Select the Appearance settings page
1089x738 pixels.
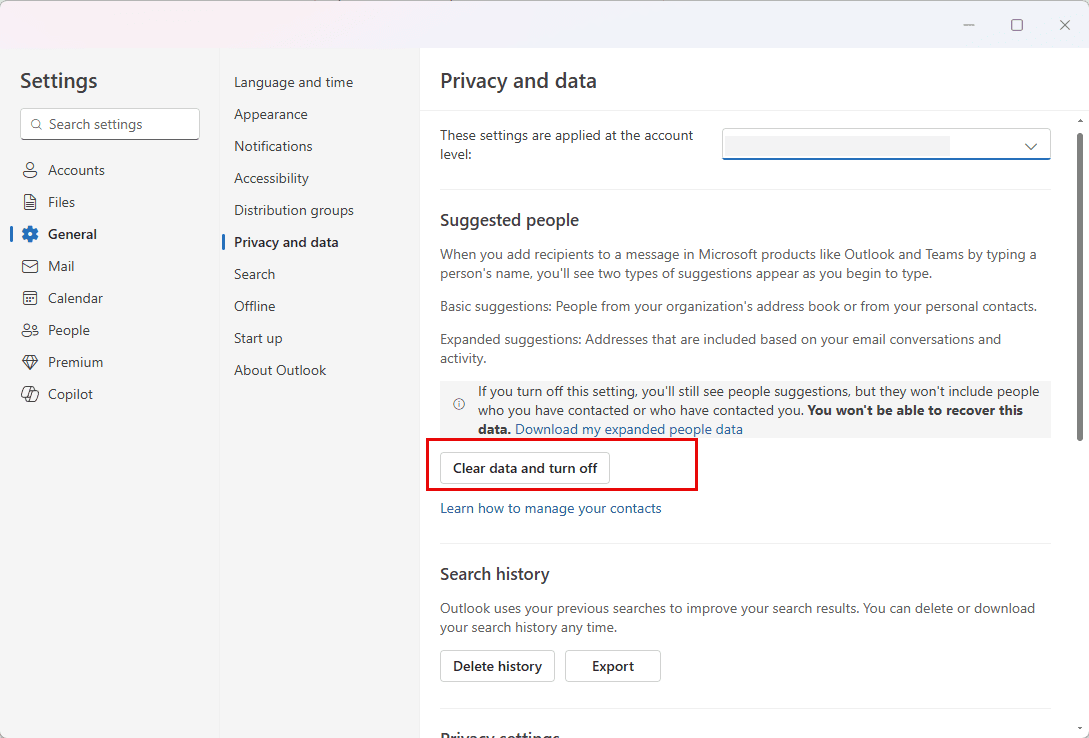(270, 114)
